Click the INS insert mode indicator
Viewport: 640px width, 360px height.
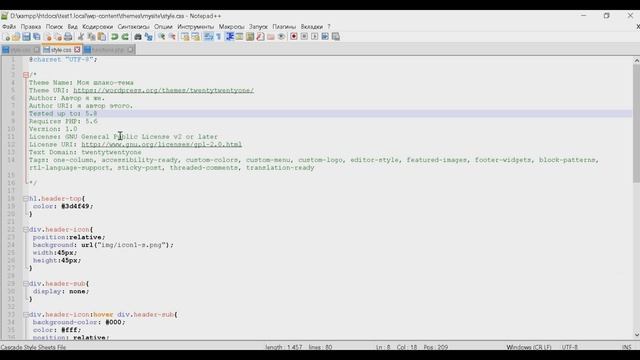pos(627,347)
